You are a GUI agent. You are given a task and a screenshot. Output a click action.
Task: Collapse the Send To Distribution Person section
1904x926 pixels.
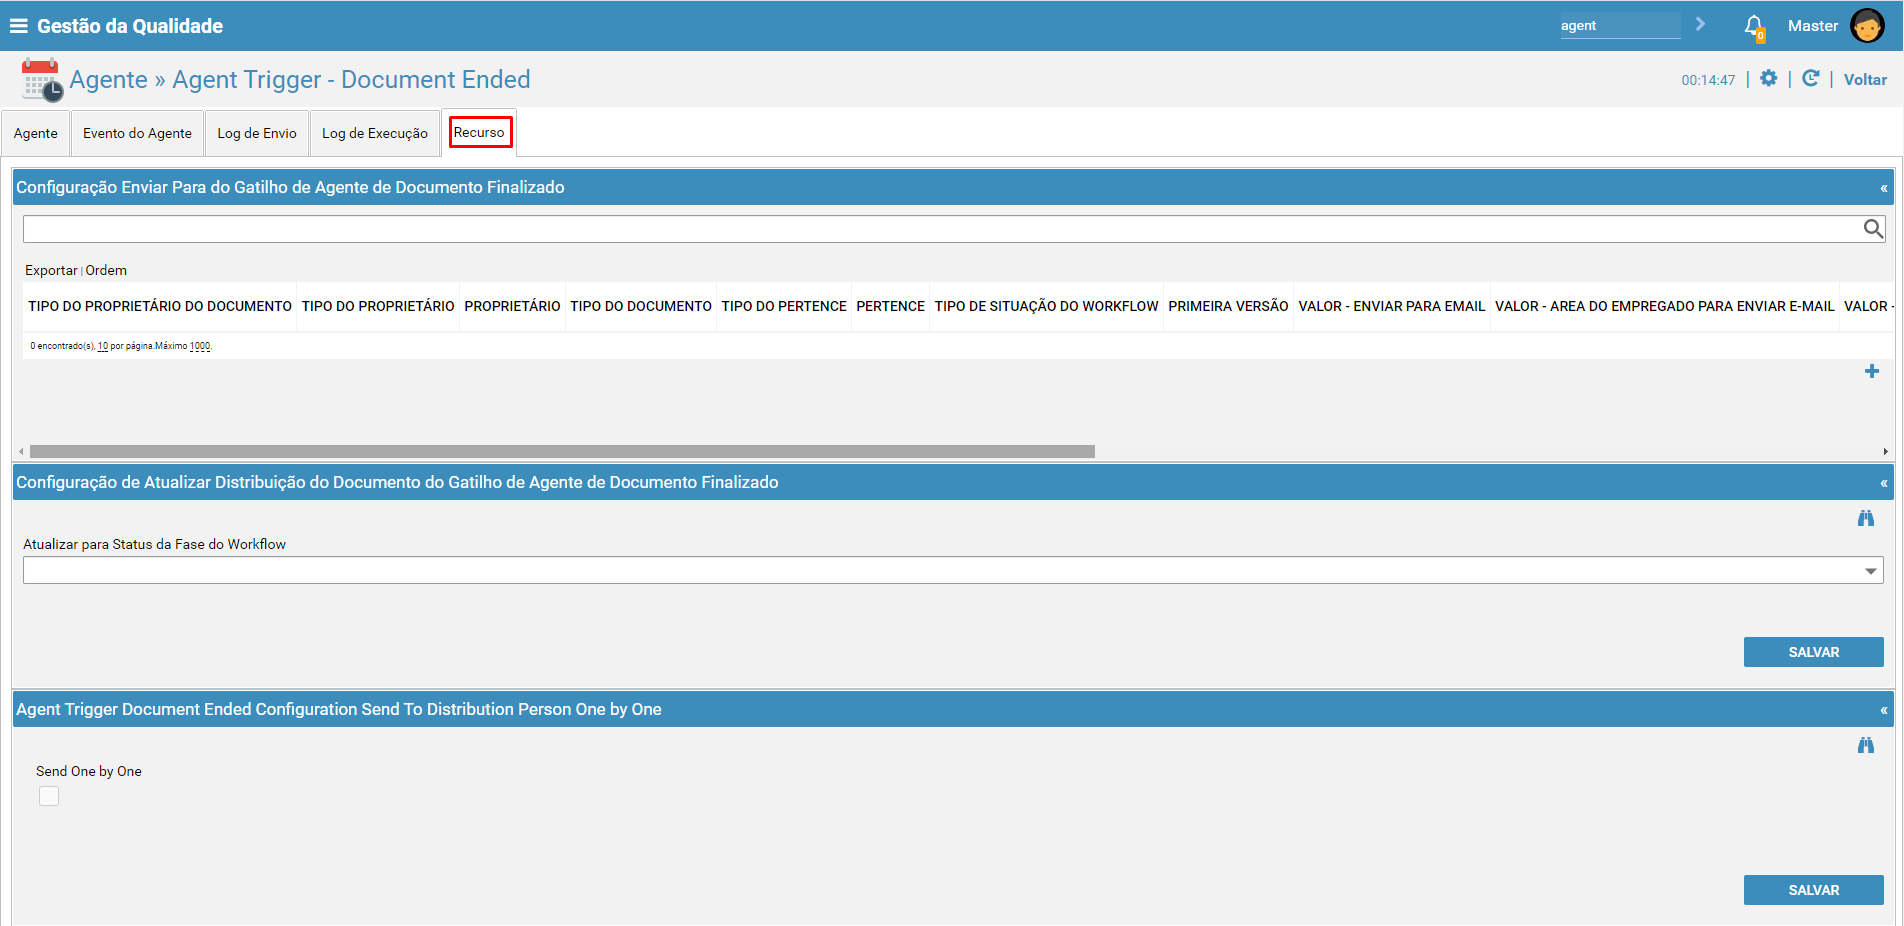point(1883,710)
